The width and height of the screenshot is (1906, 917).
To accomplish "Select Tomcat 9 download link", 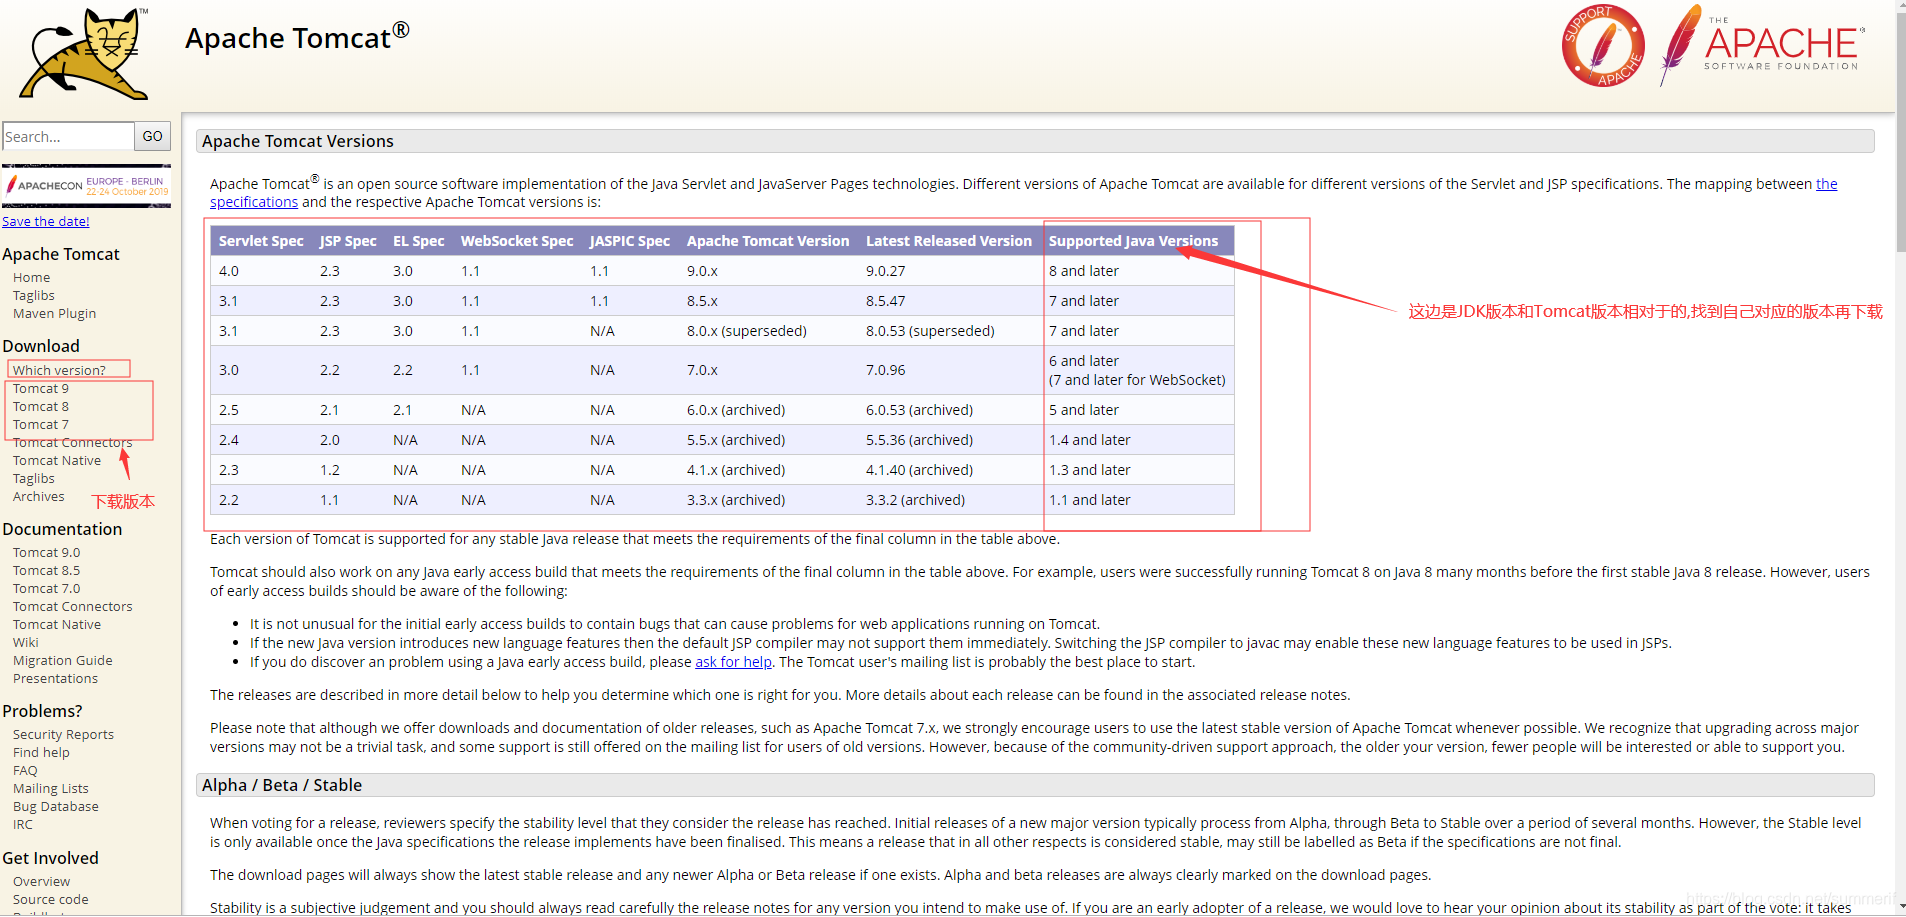I will click(41, 389).
